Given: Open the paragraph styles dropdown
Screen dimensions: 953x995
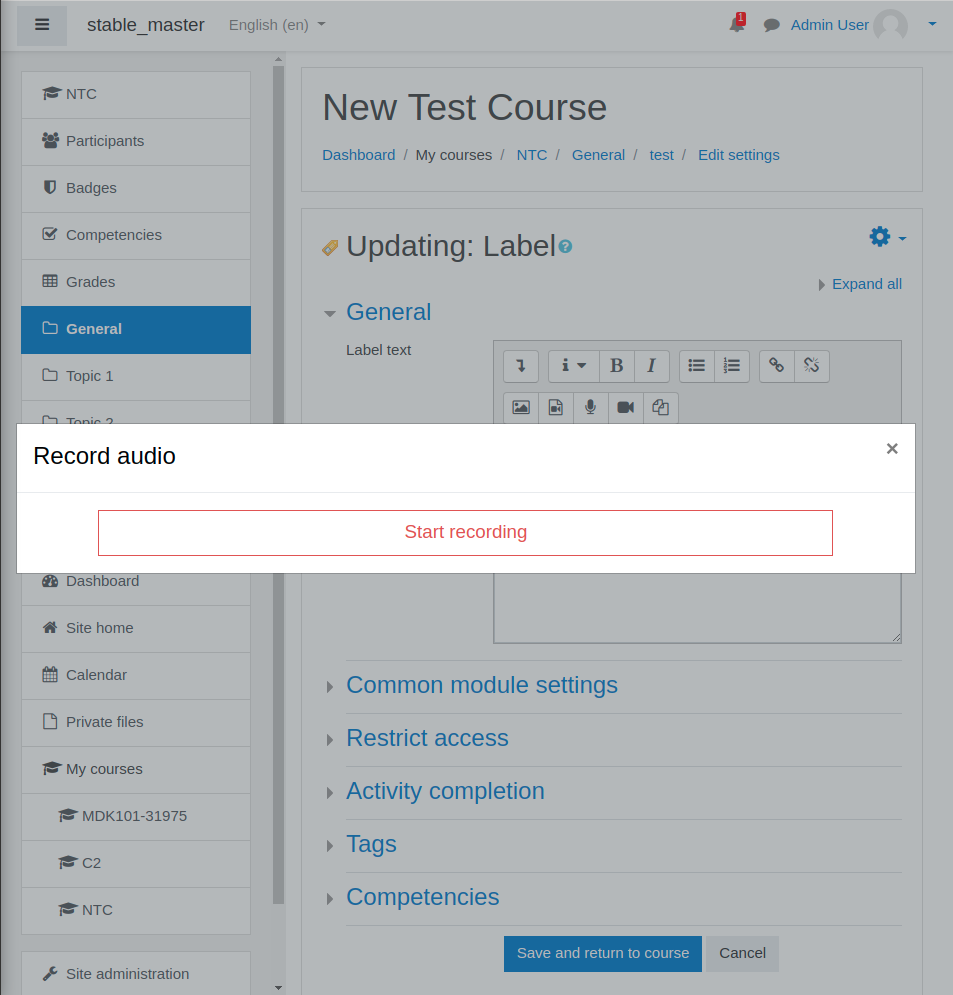Looking at the screenshot, I should pos(574,366).
